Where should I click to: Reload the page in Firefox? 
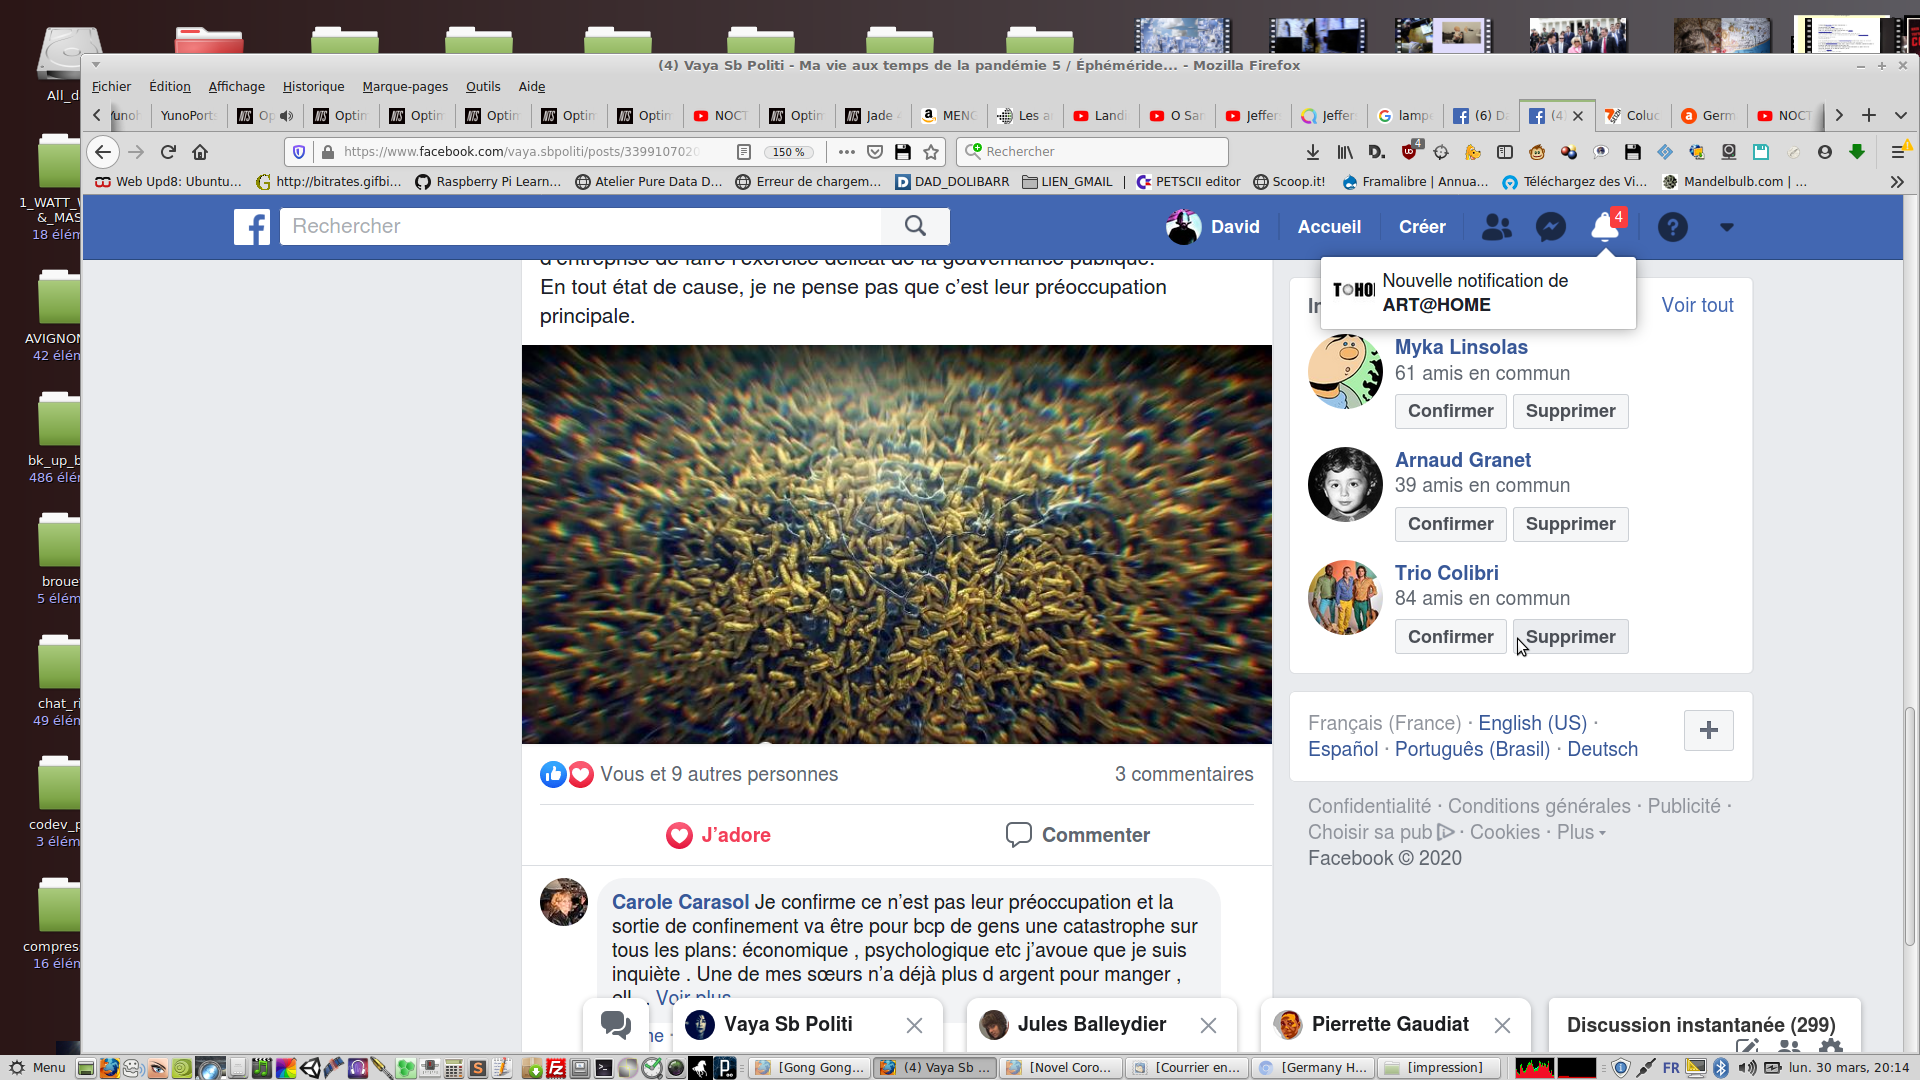[168, 152]
